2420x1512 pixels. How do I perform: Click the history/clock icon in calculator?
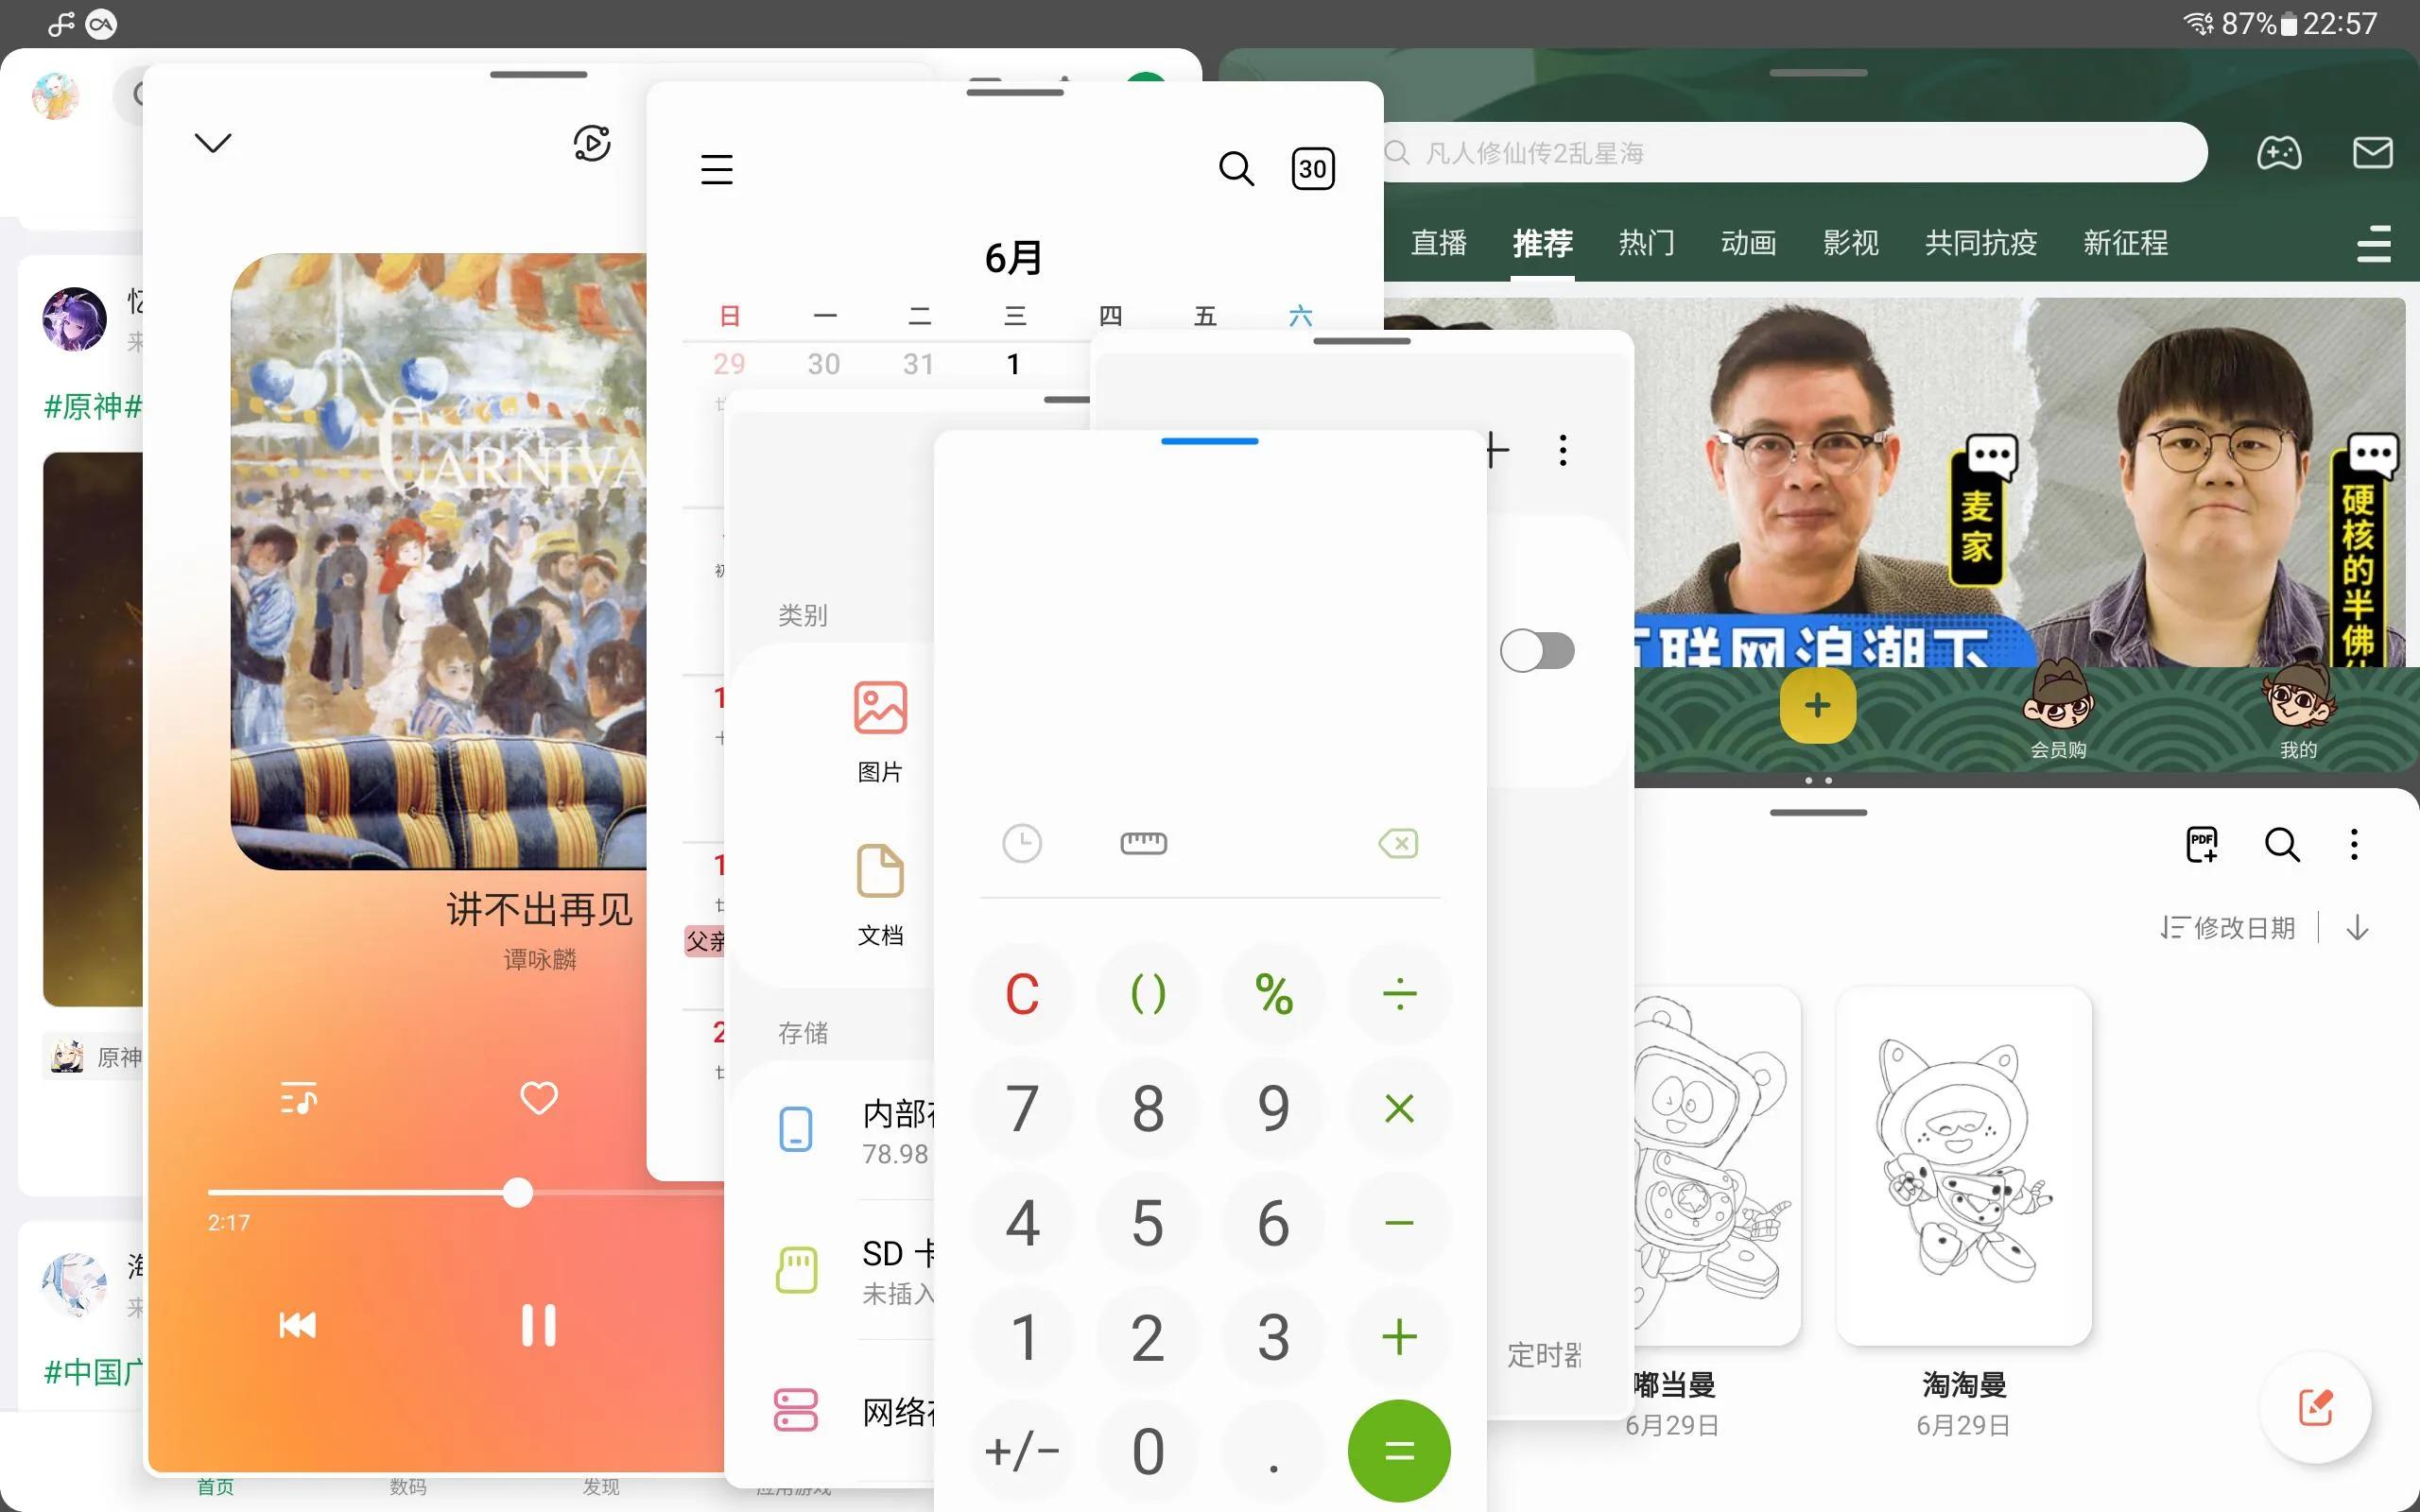click(1021, 843)
